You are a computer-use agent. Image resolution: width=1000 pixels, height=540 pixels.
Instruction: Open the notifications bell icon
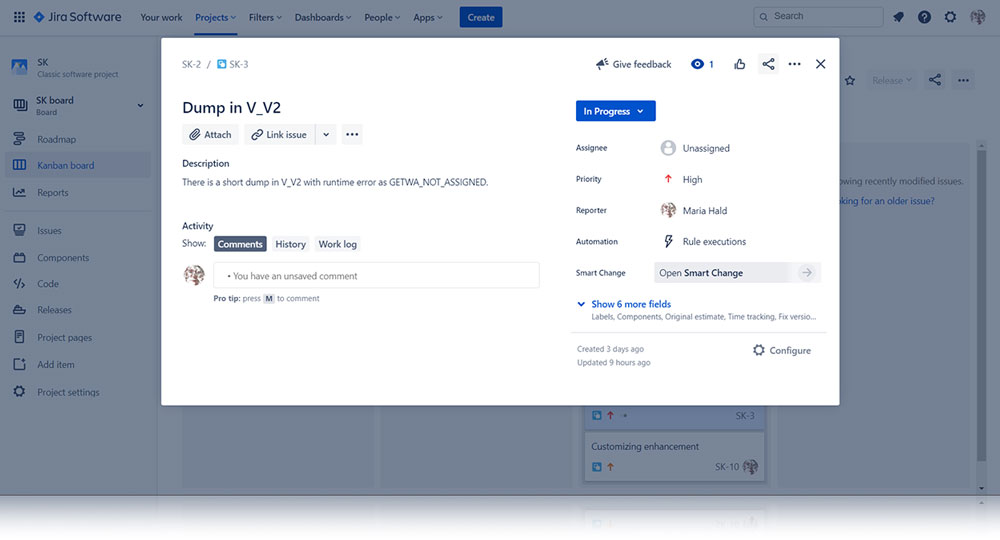pyautogui.click(x=898, y=17)
